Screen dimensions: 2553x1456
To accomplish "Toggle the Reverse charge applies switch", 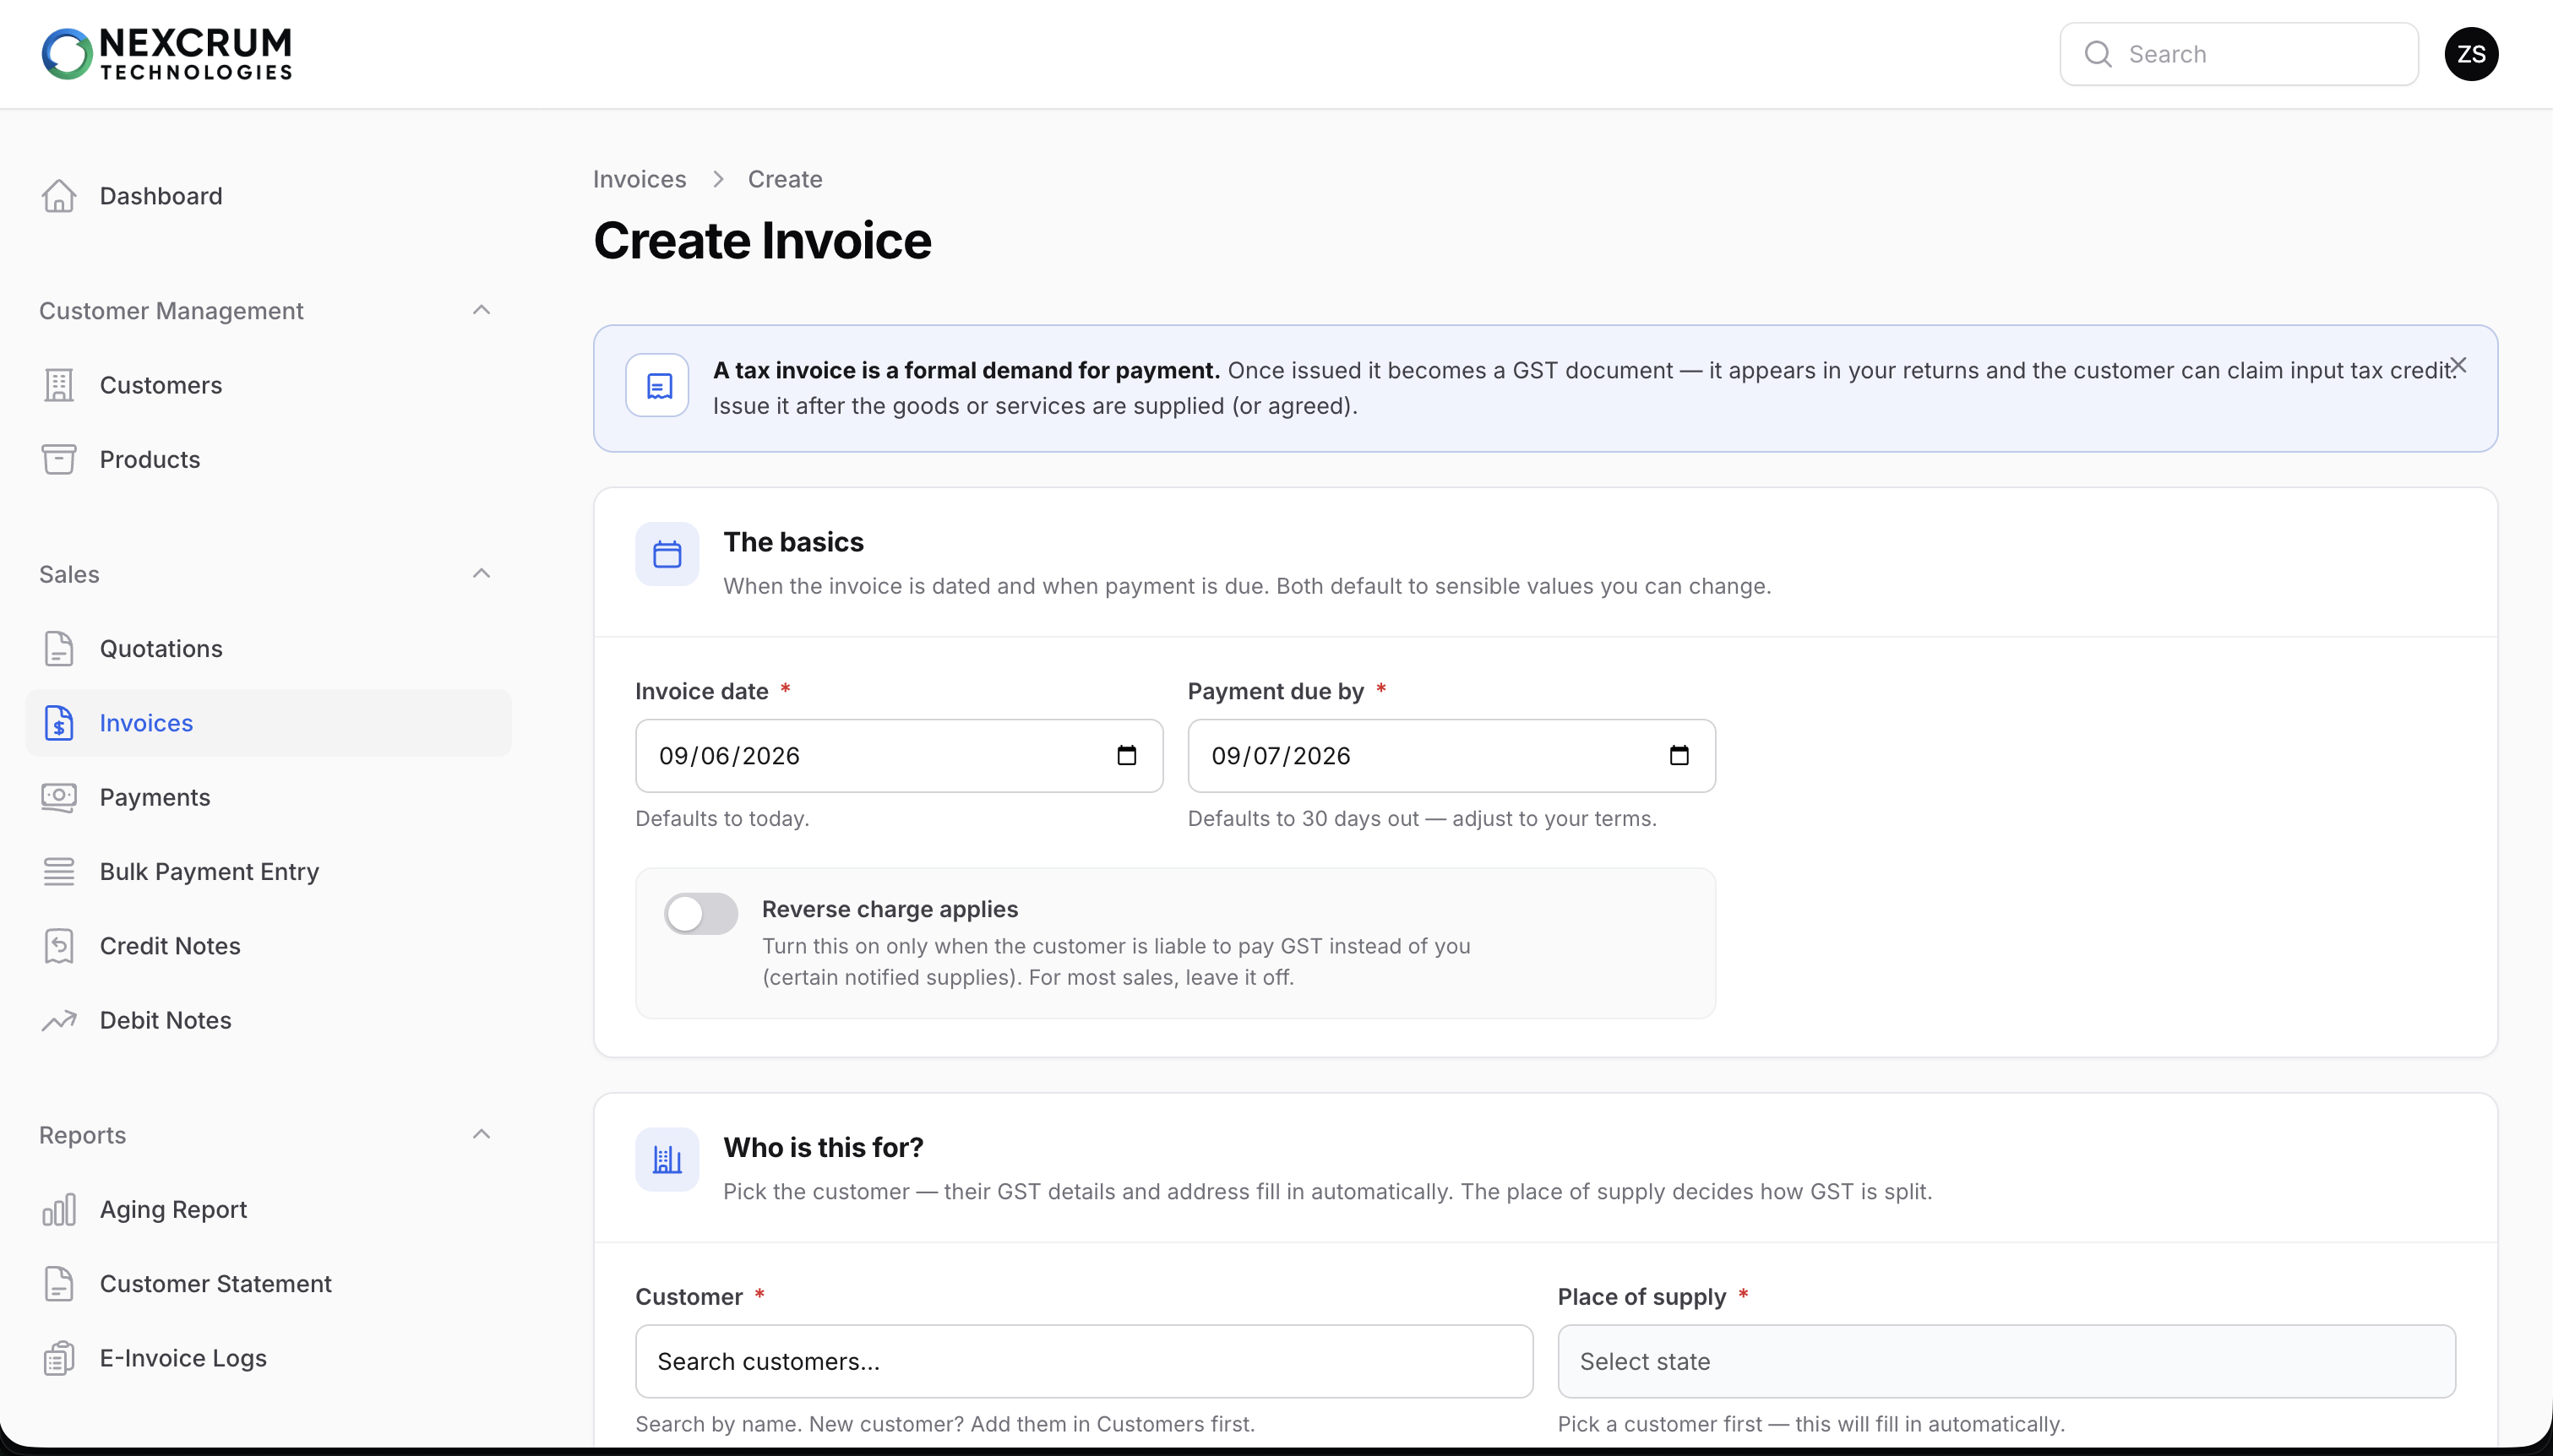I will 701,913.
